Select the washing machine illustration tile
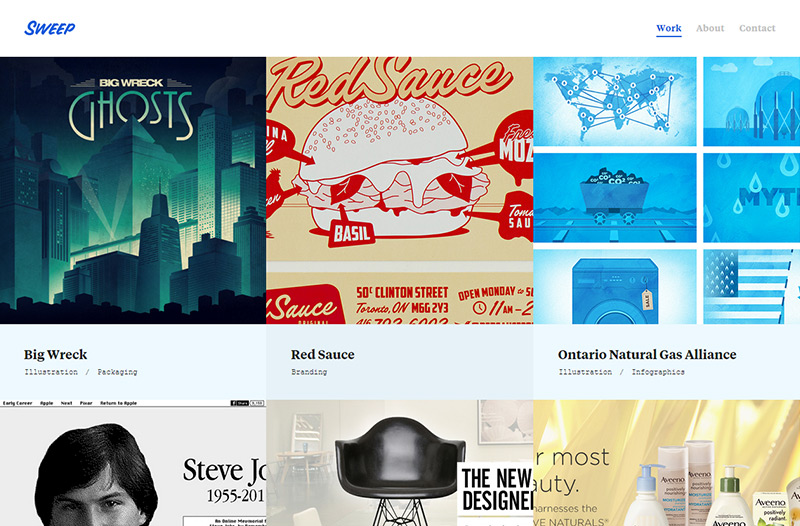The image size is (800, 526). 615,286
